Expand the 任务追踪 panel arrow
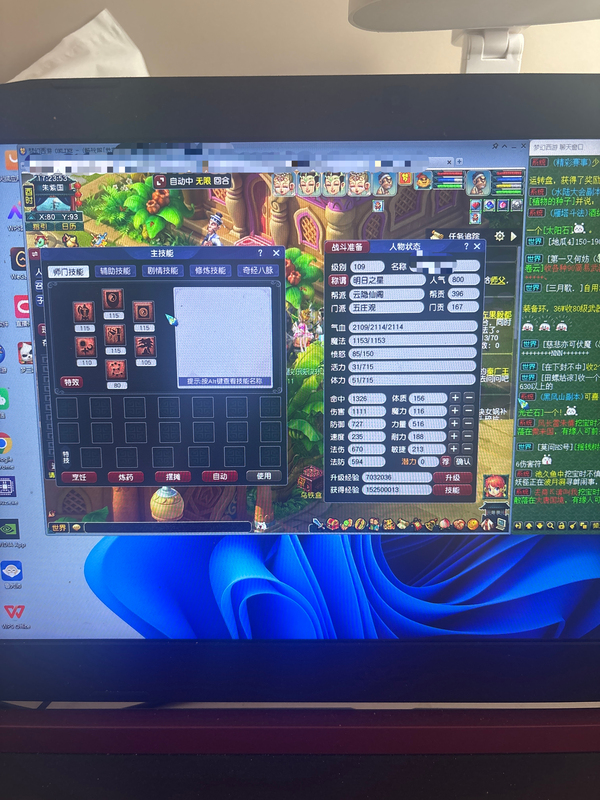The width and height of the screenshot is (600, 800). pyautogui.click(x=514, y=236)
